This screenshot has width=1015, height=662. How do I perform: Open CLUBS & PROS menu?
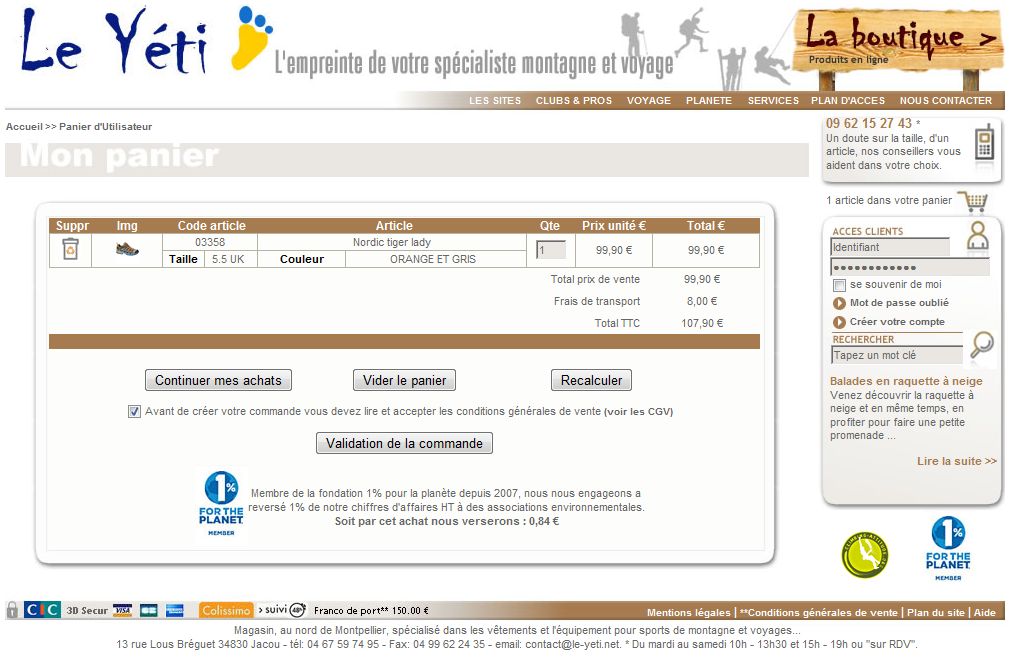(x=574, y=101)
